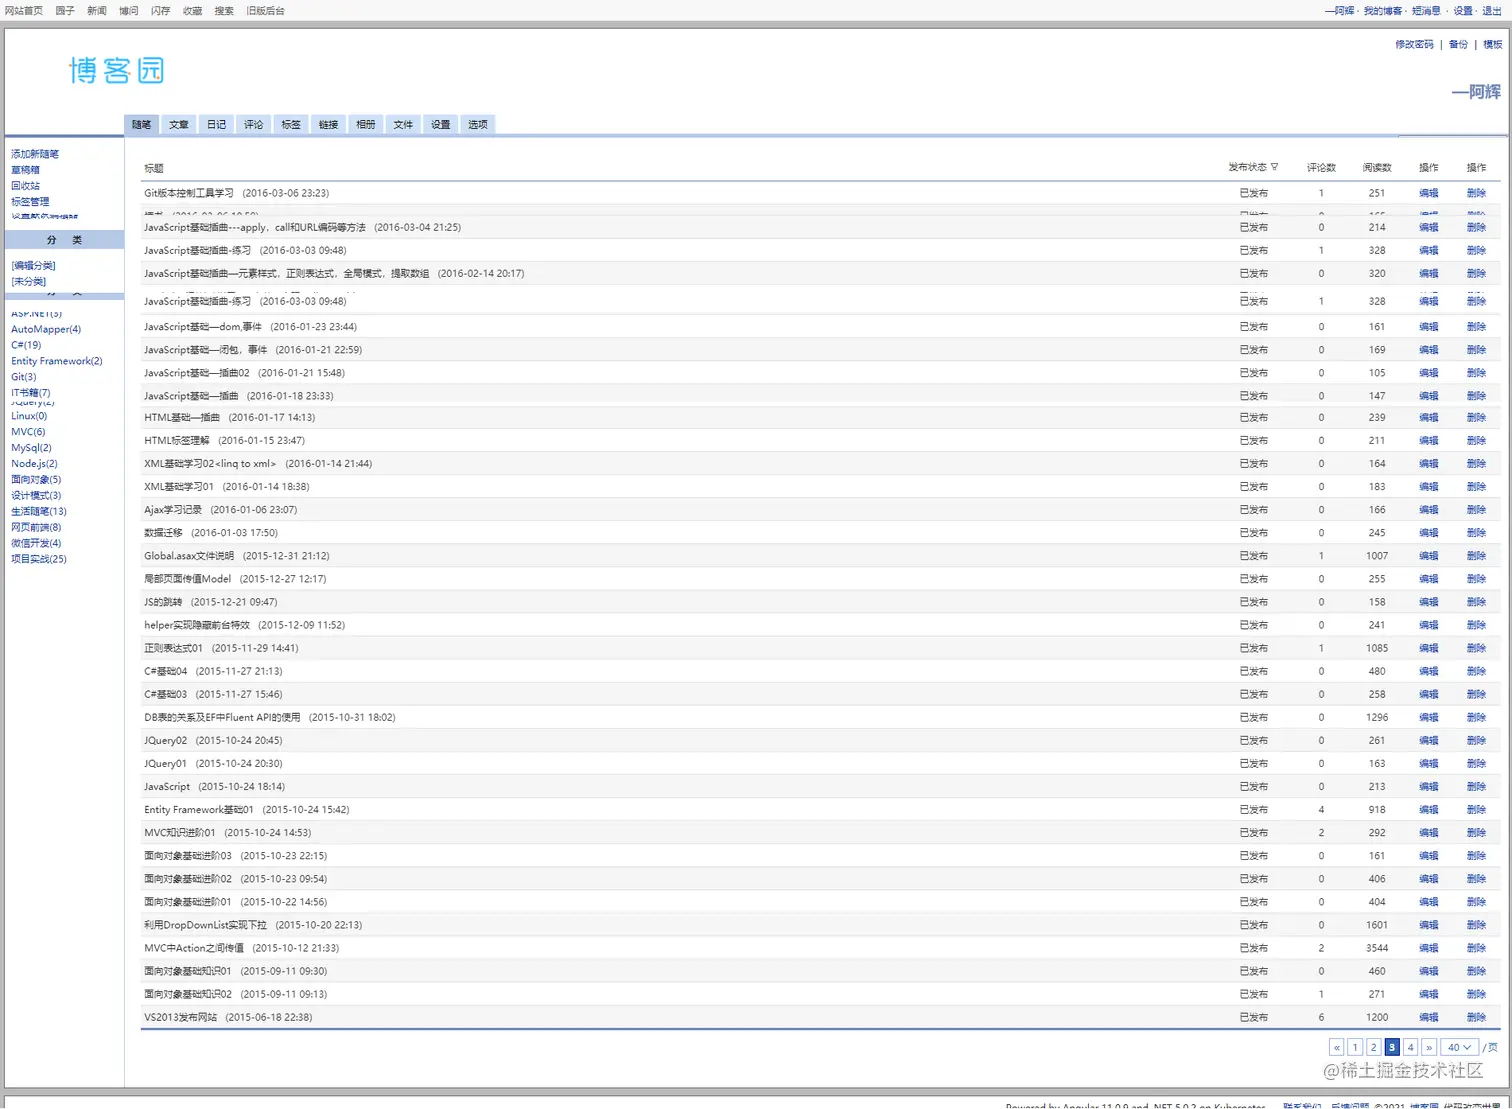1512x1109 pixels.
Task: Click [未分类] link
Action: click(x=28, y=282)
